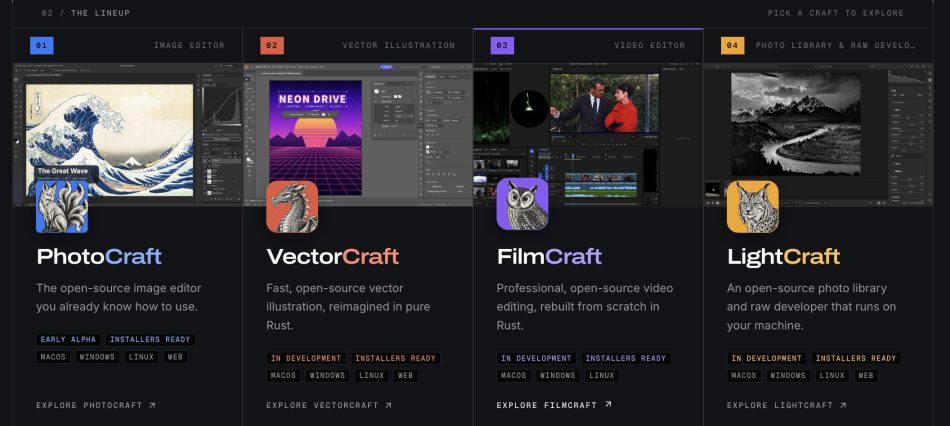Follow the Explore PhotoCraft link
The height and width of the screenshot is (426, 950).
coord(96,405)
